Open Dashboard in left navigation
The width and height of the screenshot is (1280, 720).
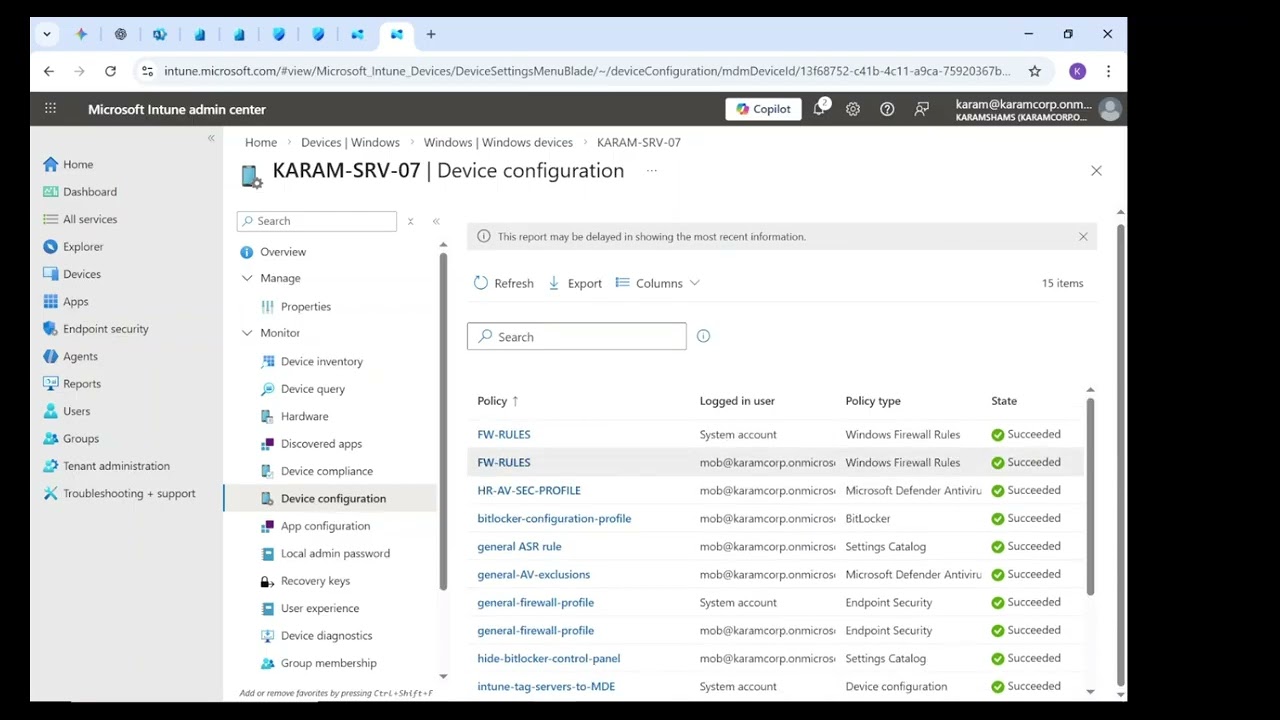point(90,192)
